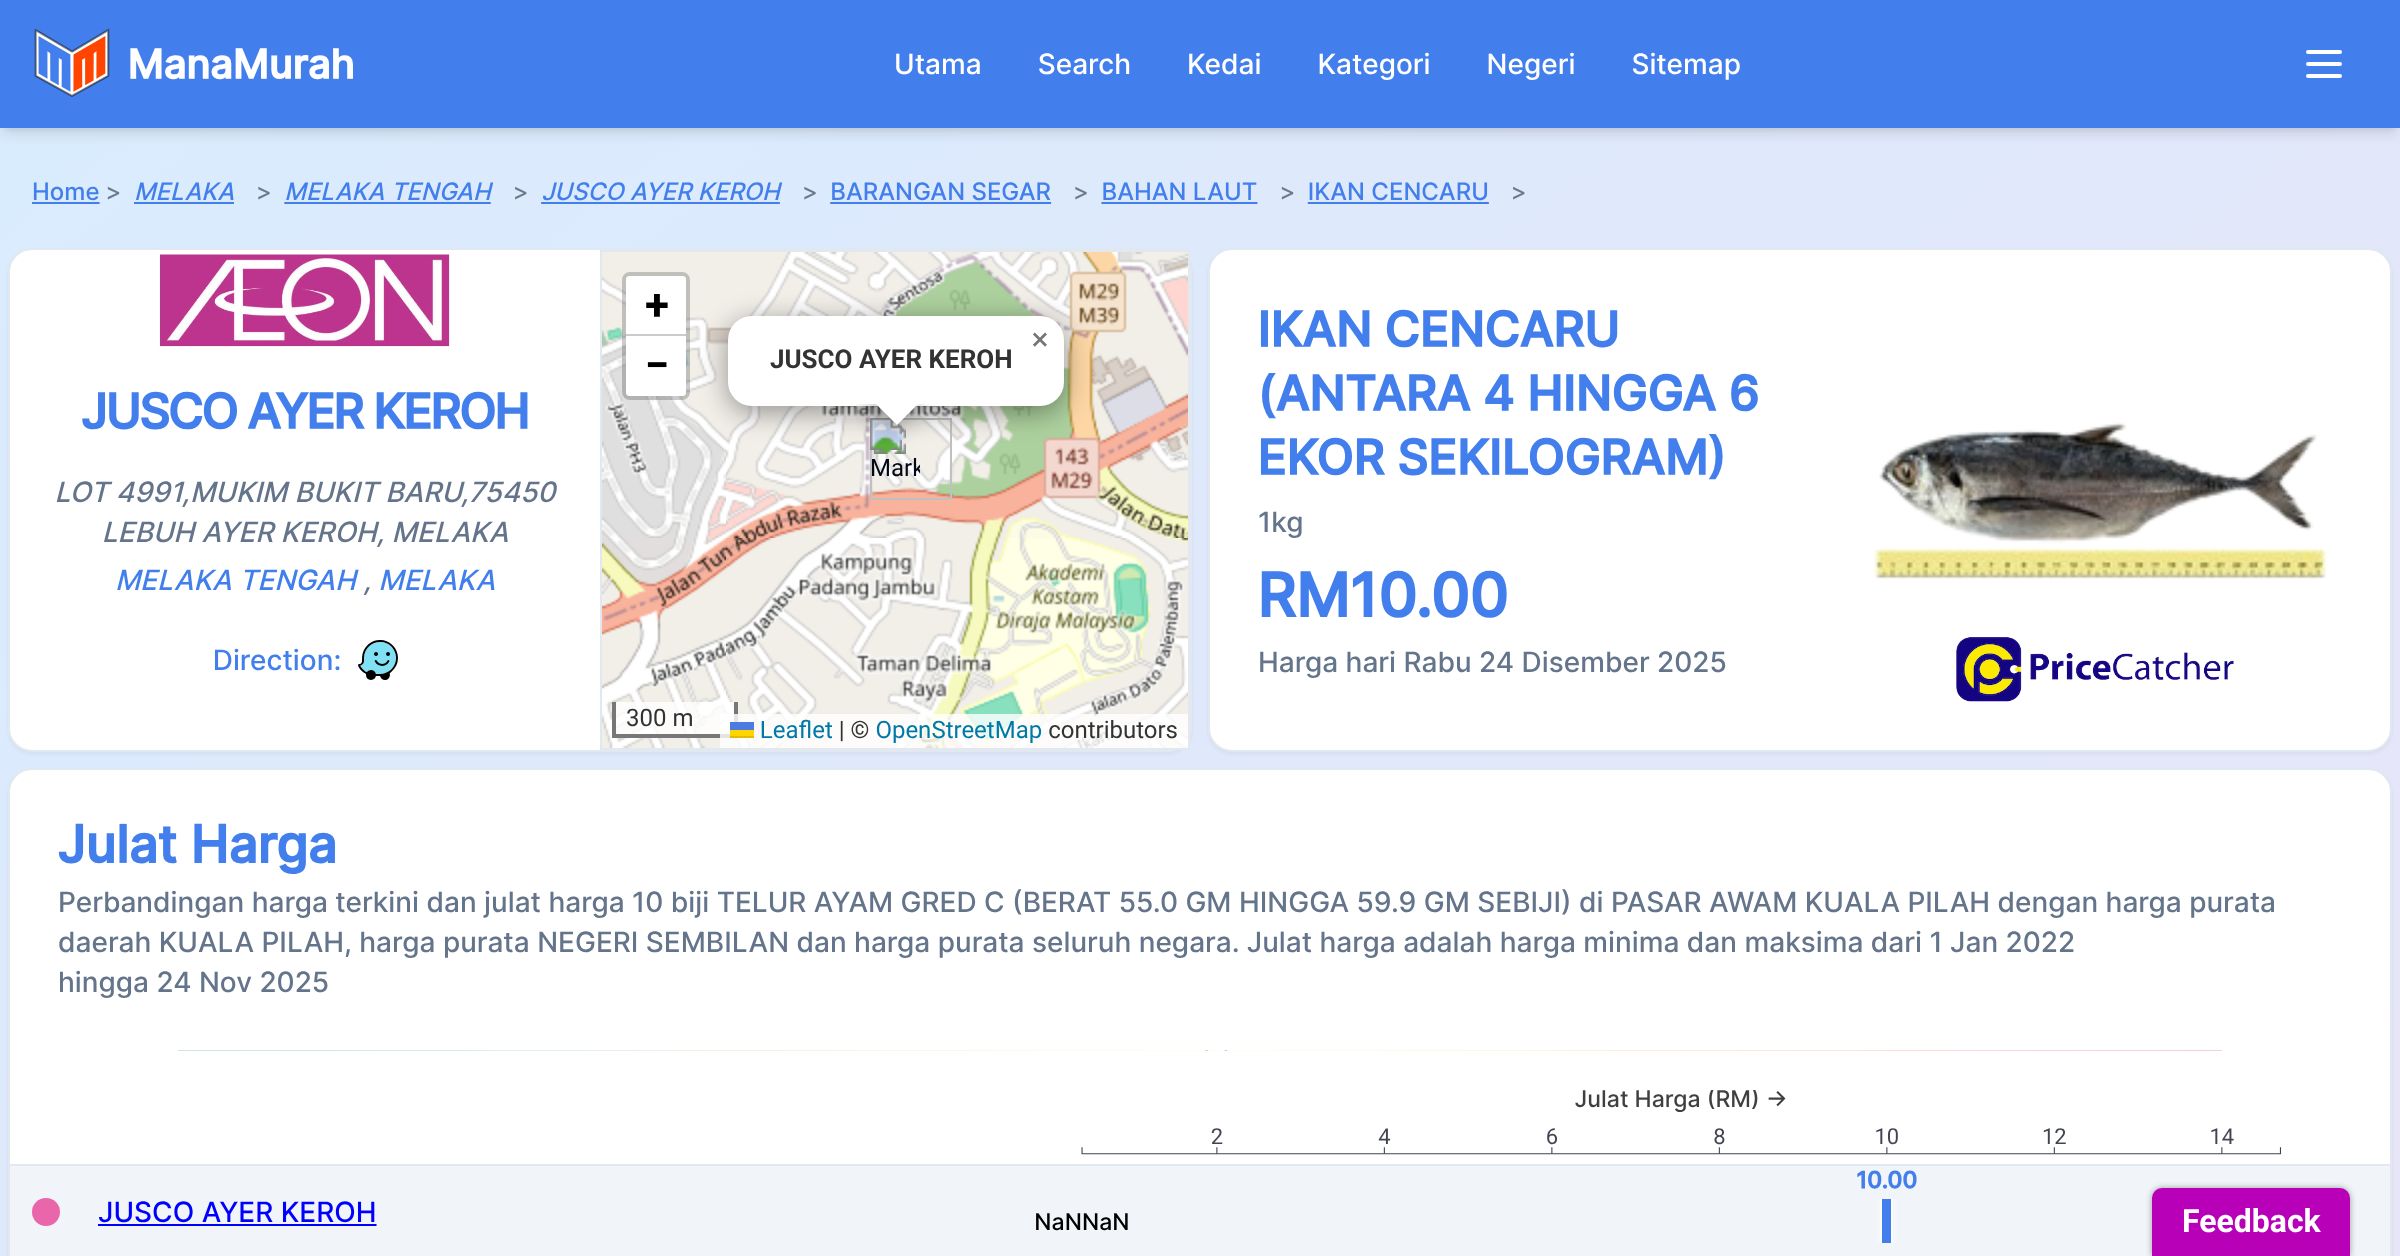The height and width of the screenshot is (1256, 2400).
Task: Click the JUSCO AYER KEROH chart row link
Action: coord(237,1212)
